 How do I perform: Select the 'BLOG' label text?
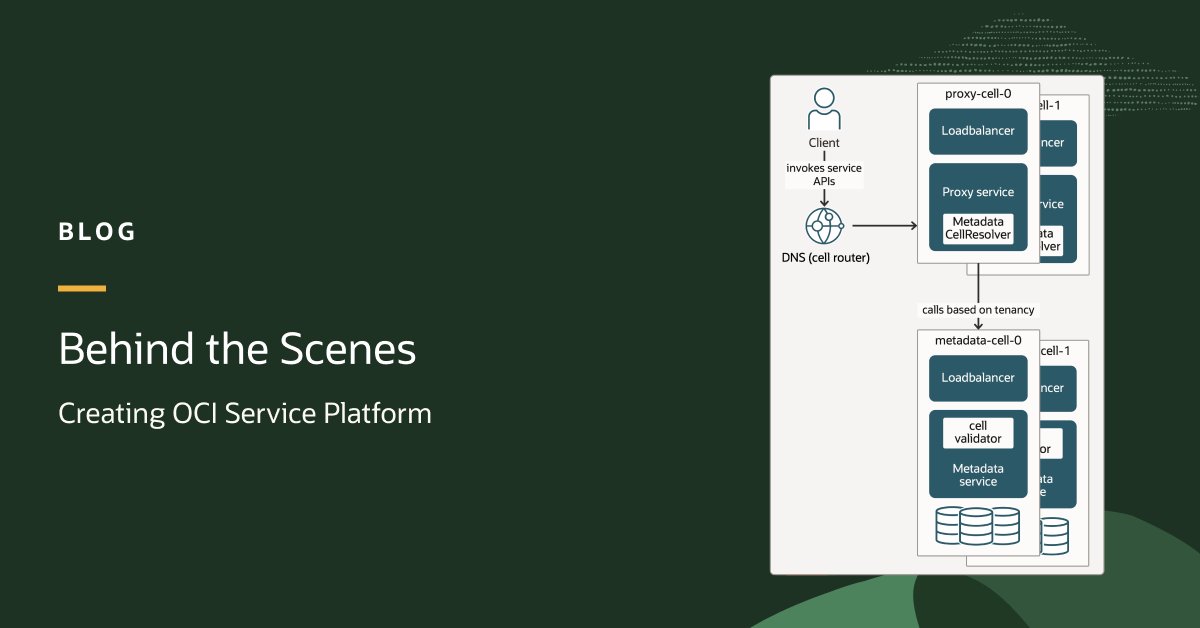coord(97,232)
